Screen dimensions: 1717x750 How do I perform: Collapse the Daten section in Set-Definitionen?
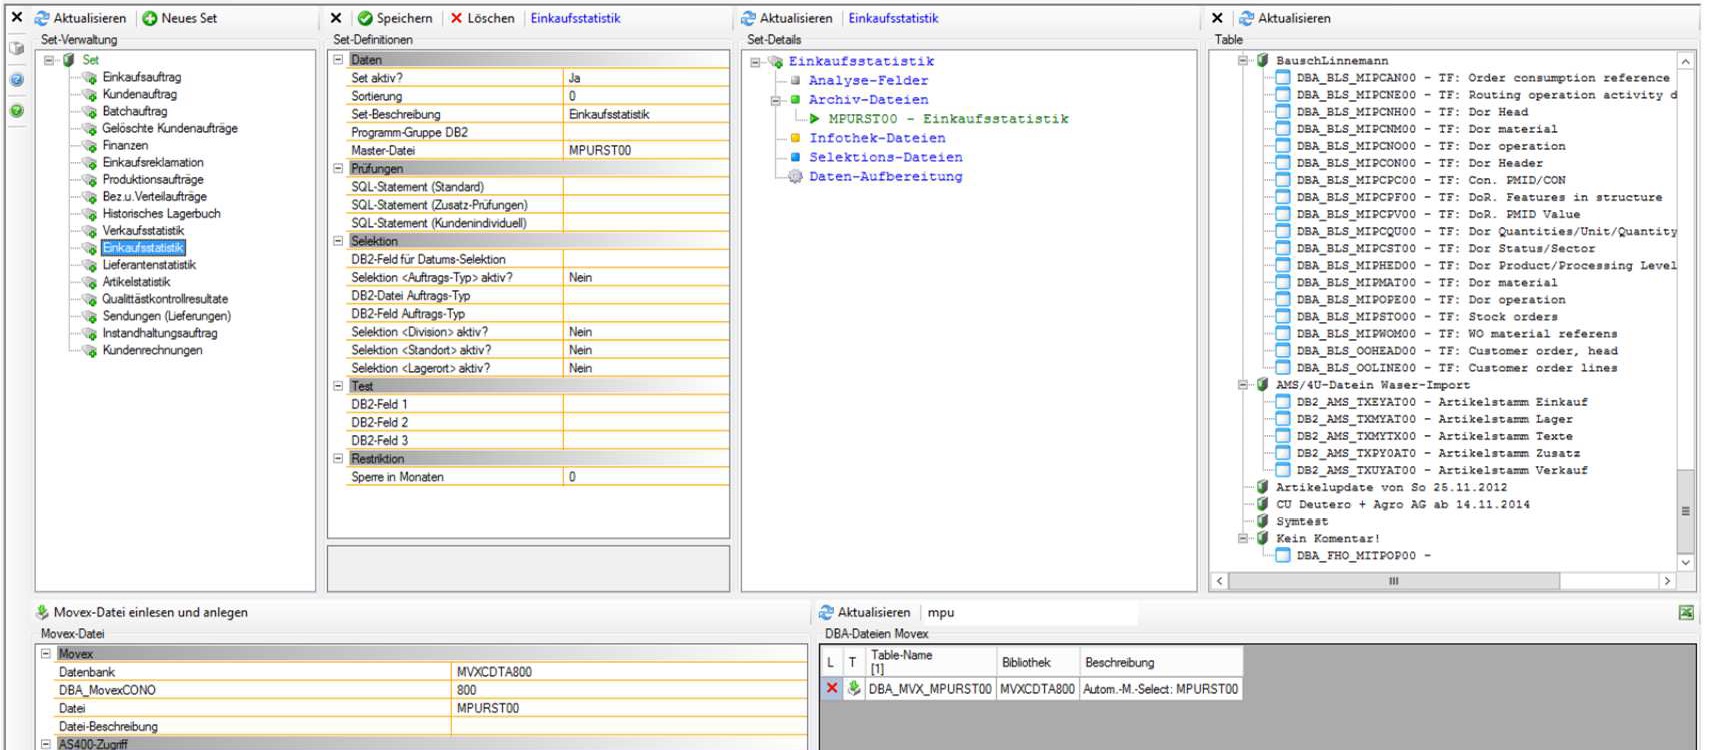338,59
